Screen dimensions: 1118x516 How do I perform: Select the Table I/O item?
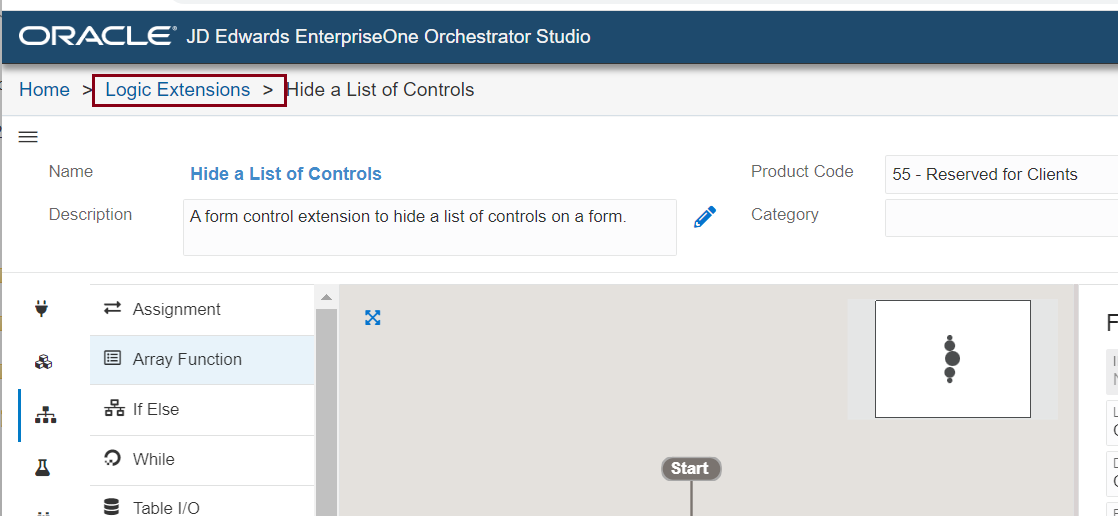pyautogui.click(x=165, y=507)
